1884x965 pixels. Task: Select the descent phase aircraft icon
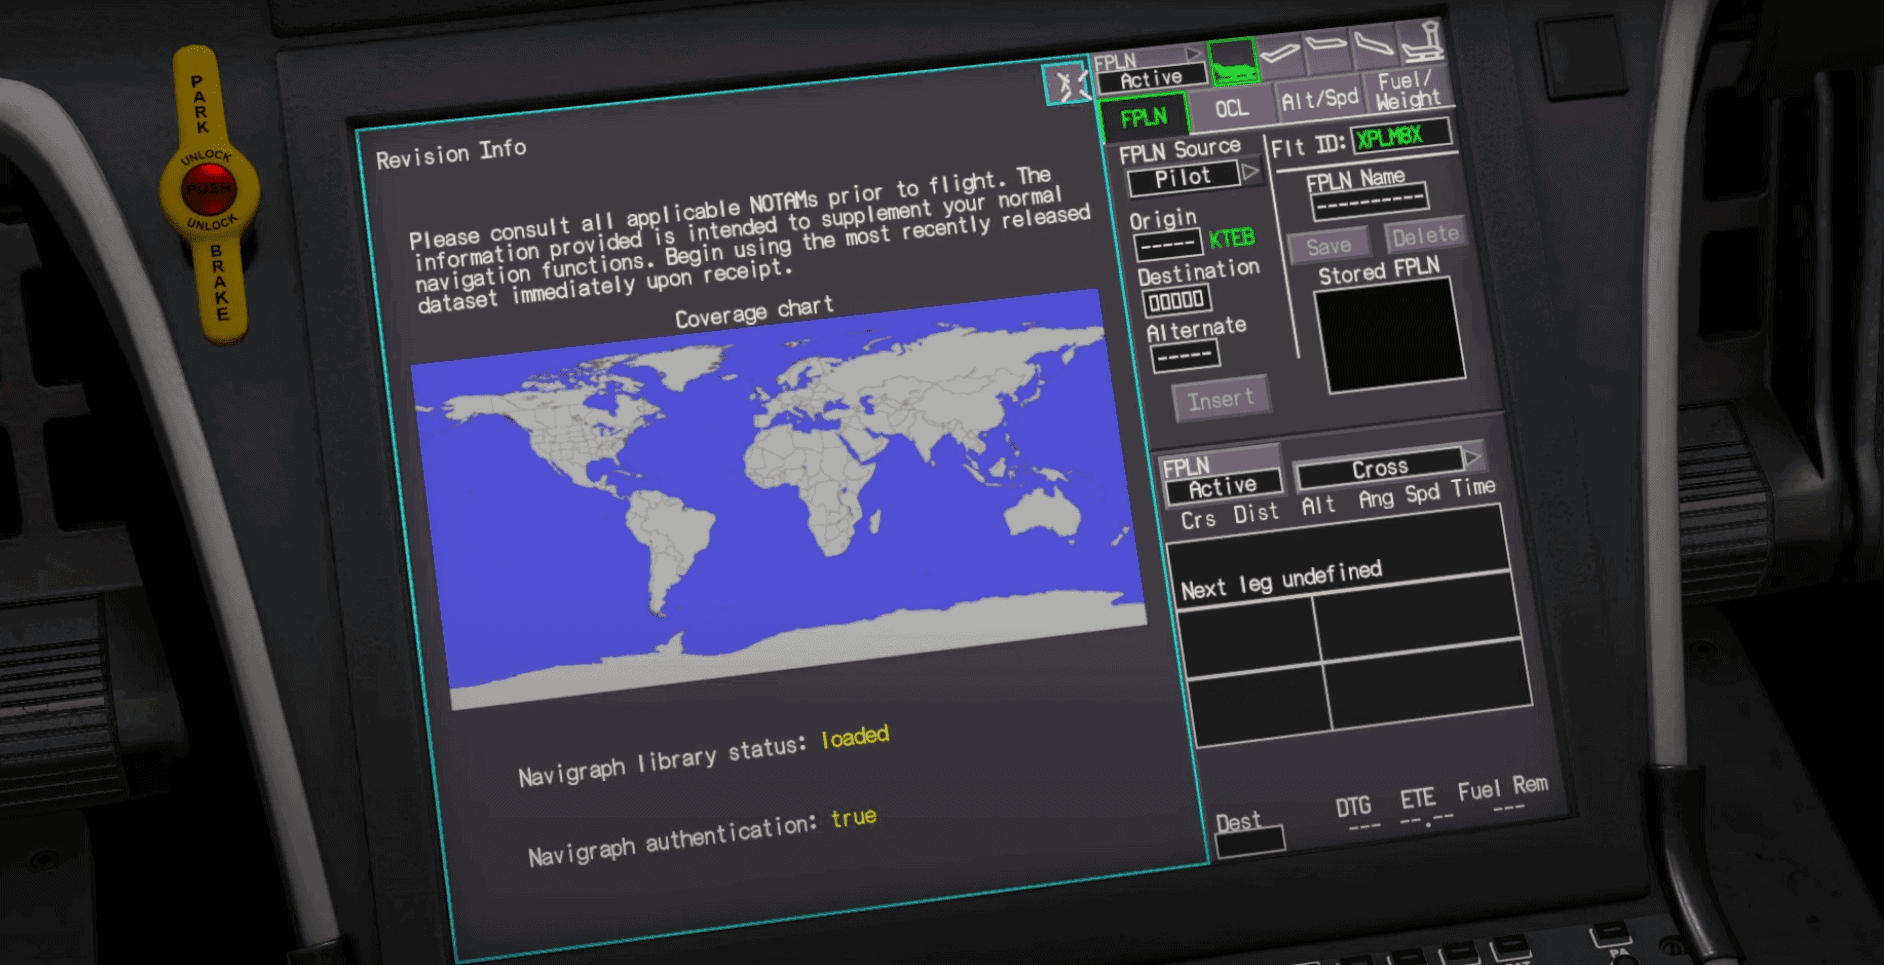pos(1373,46)
